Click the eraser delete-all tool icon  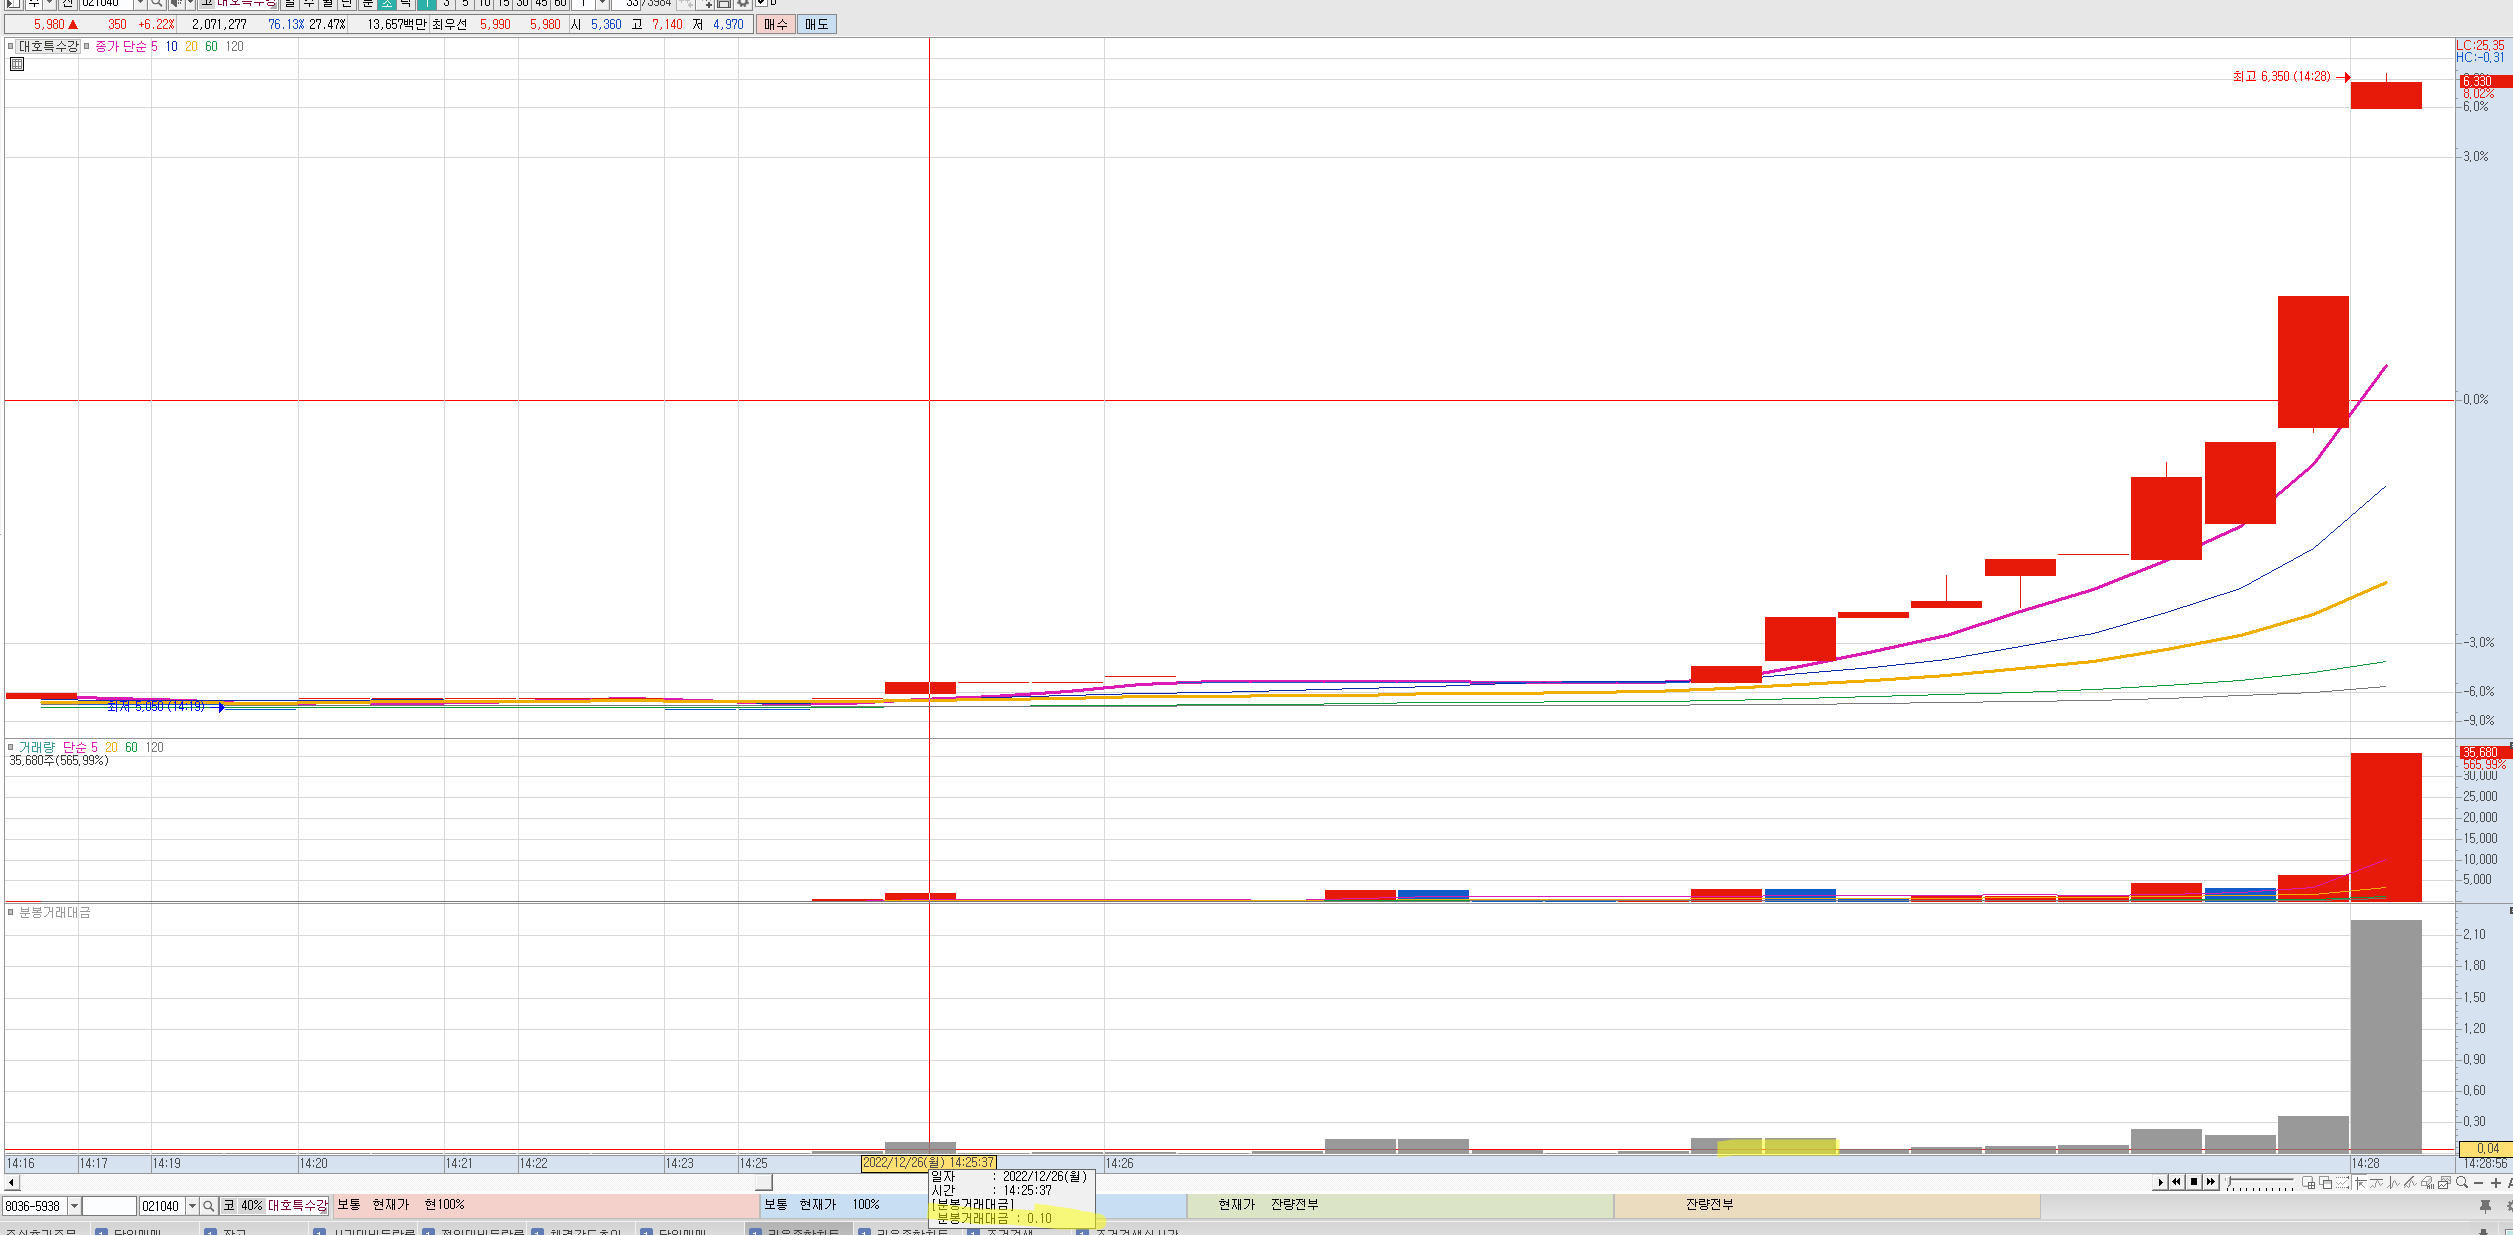(x=2427, y=1183)
